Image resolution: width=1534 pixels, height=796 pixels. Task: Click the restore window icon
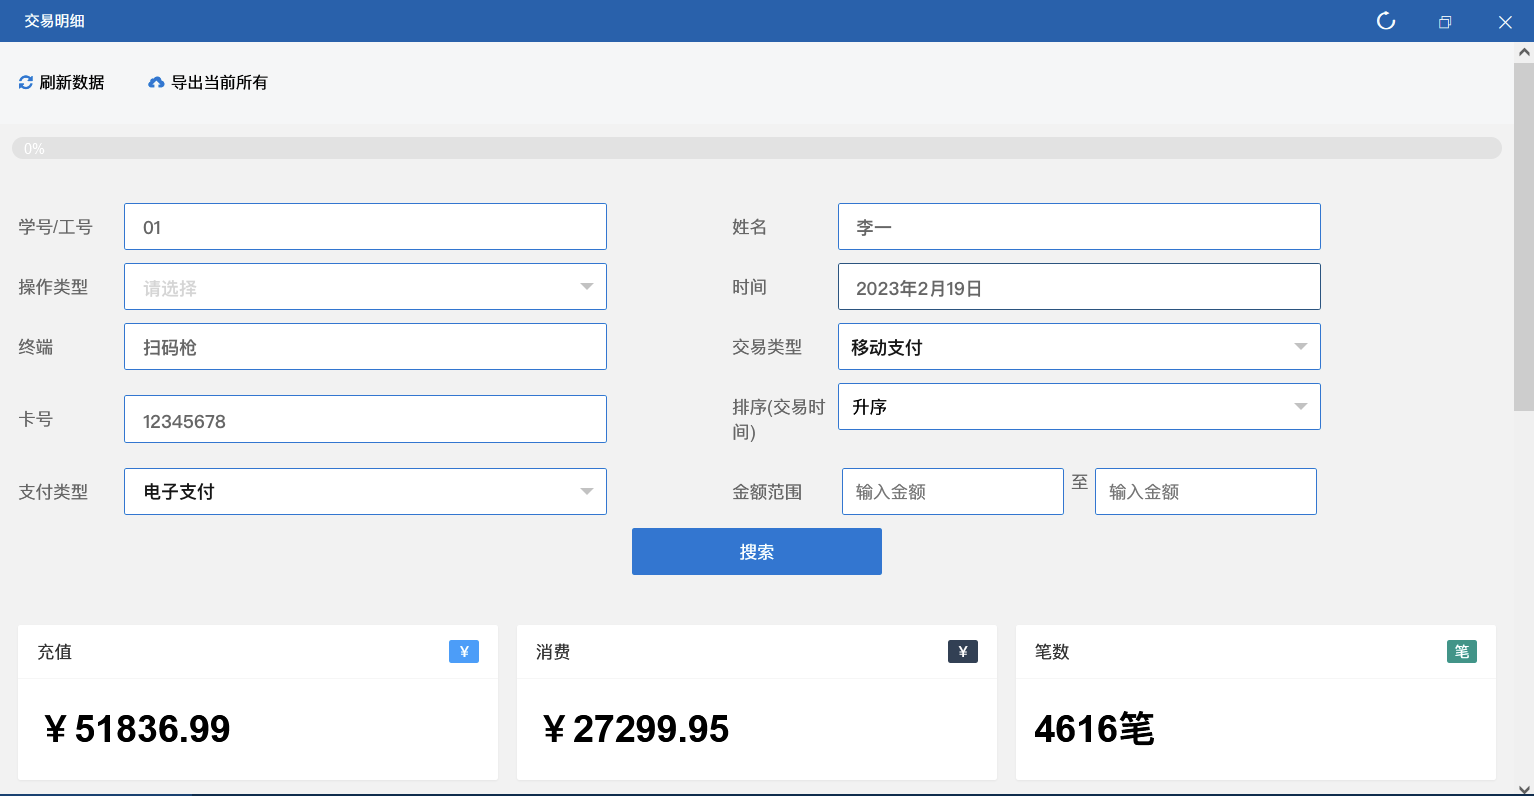click(x=1445, y=22)
